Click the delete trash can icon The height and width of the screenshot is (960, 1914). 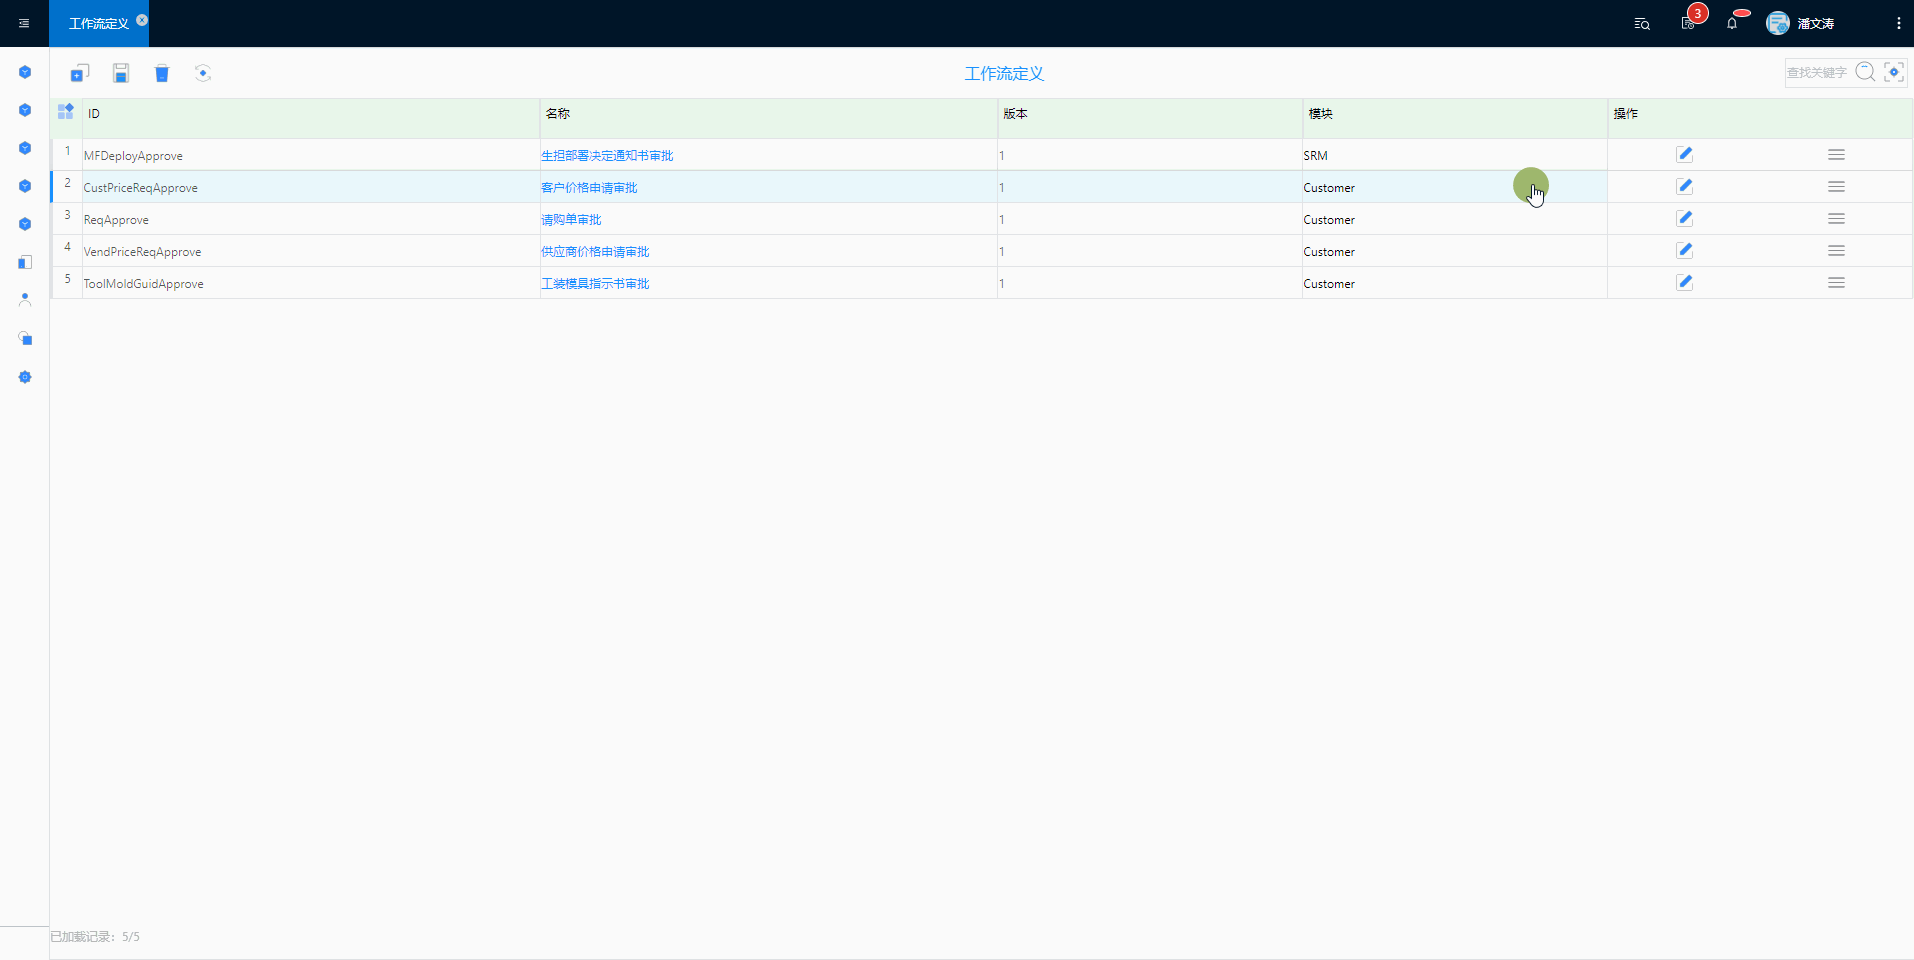tap(162, 73)
